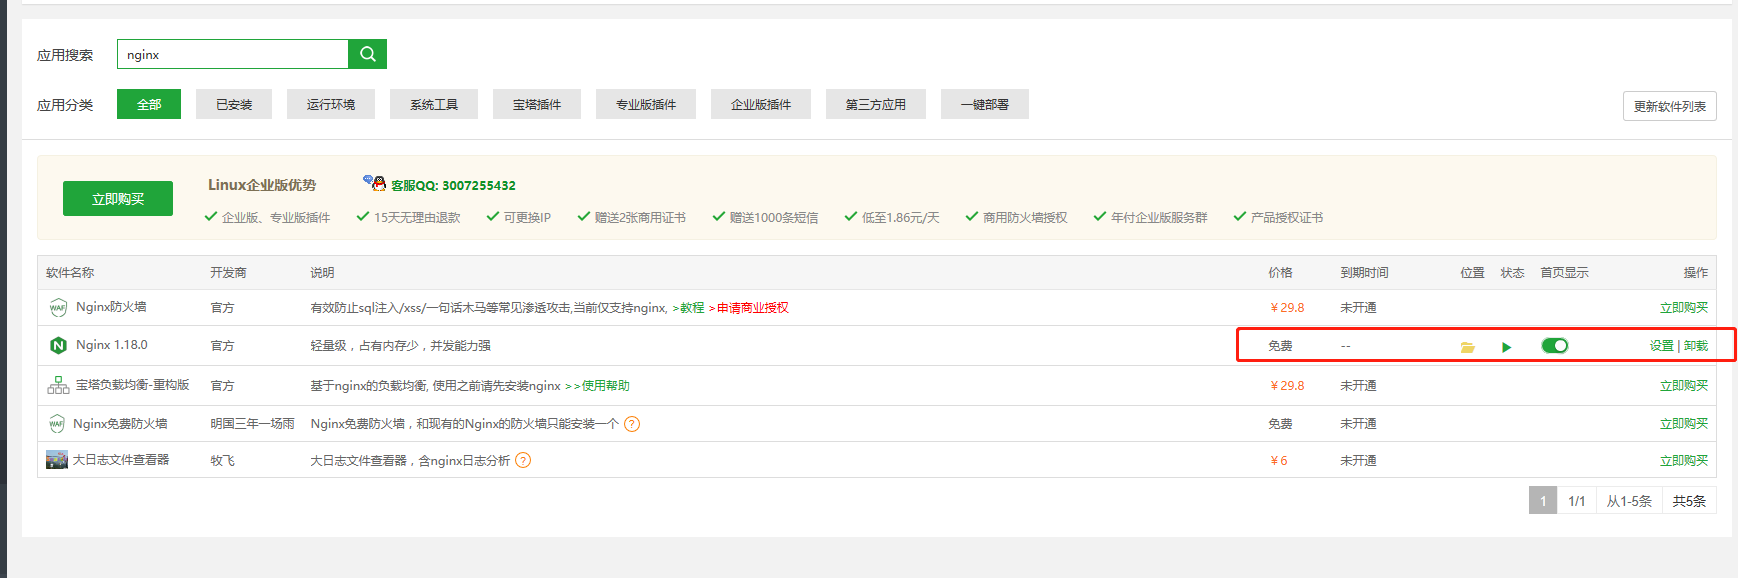
Task: Click the Nginx 1.18.0 green N logo
Action: (58, 345)
